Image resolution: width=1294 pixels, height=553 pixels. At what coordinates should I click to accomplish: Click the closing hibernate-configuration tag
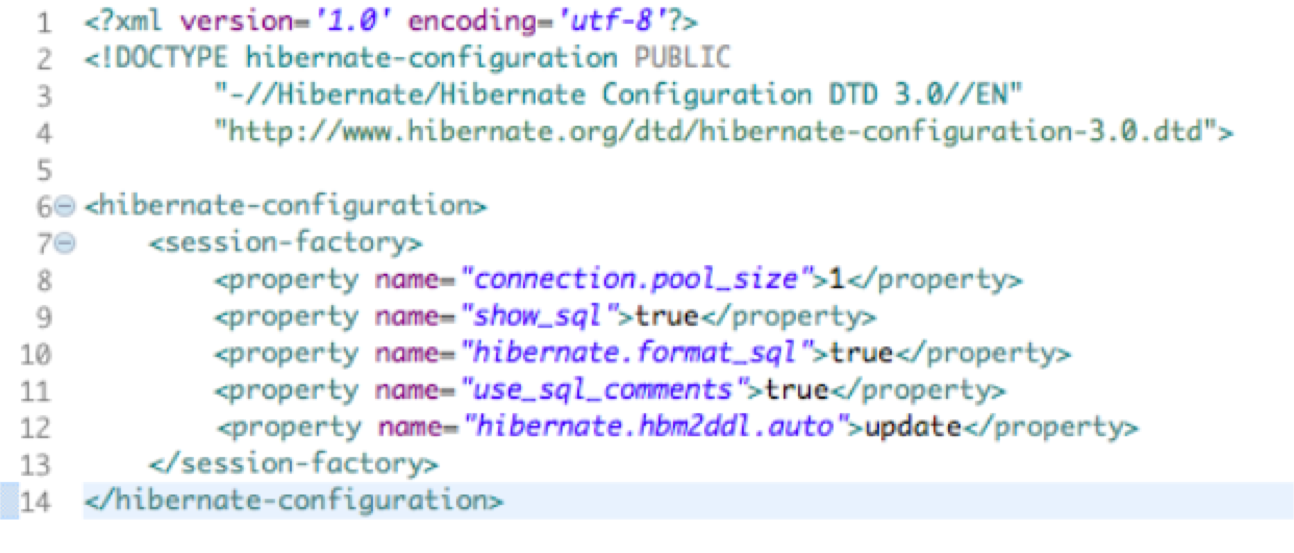(x=293, y=500)
